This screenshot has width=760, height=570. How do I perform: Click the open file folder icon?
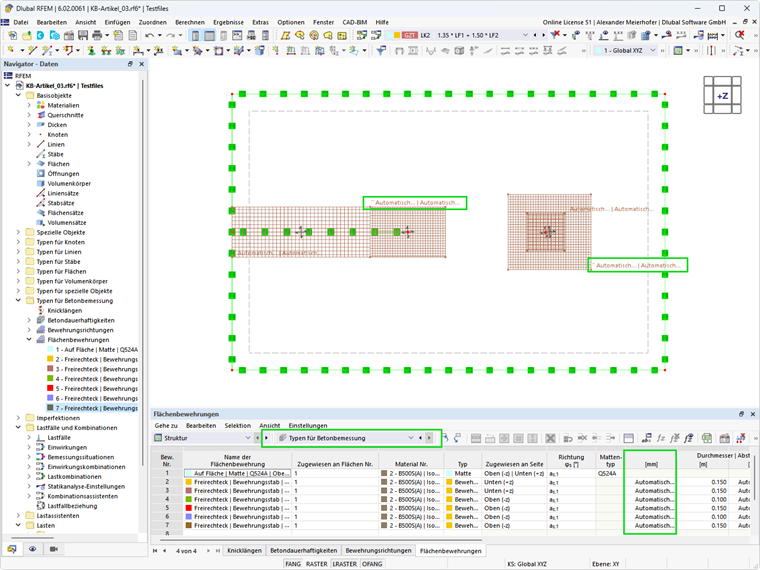click(27, 35)
